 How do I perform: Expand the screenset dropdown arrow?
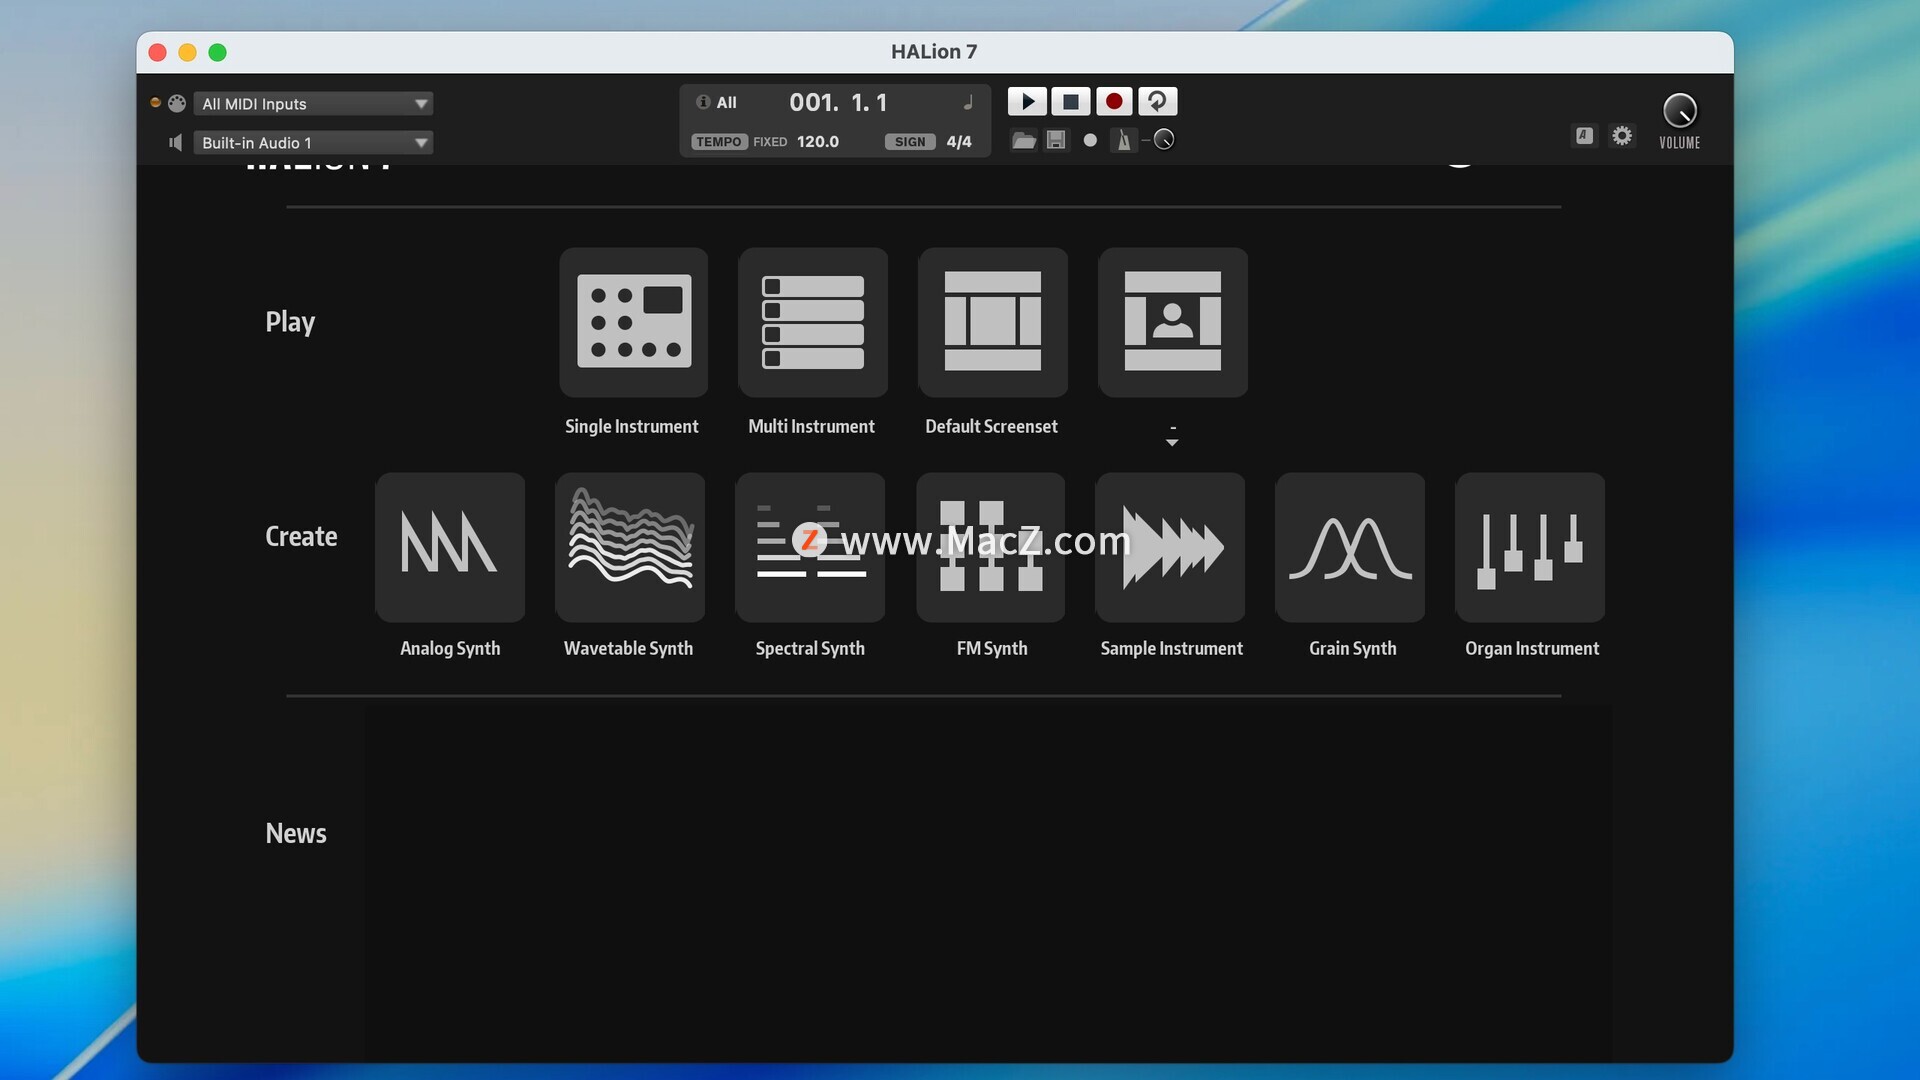coord(1172,442)
